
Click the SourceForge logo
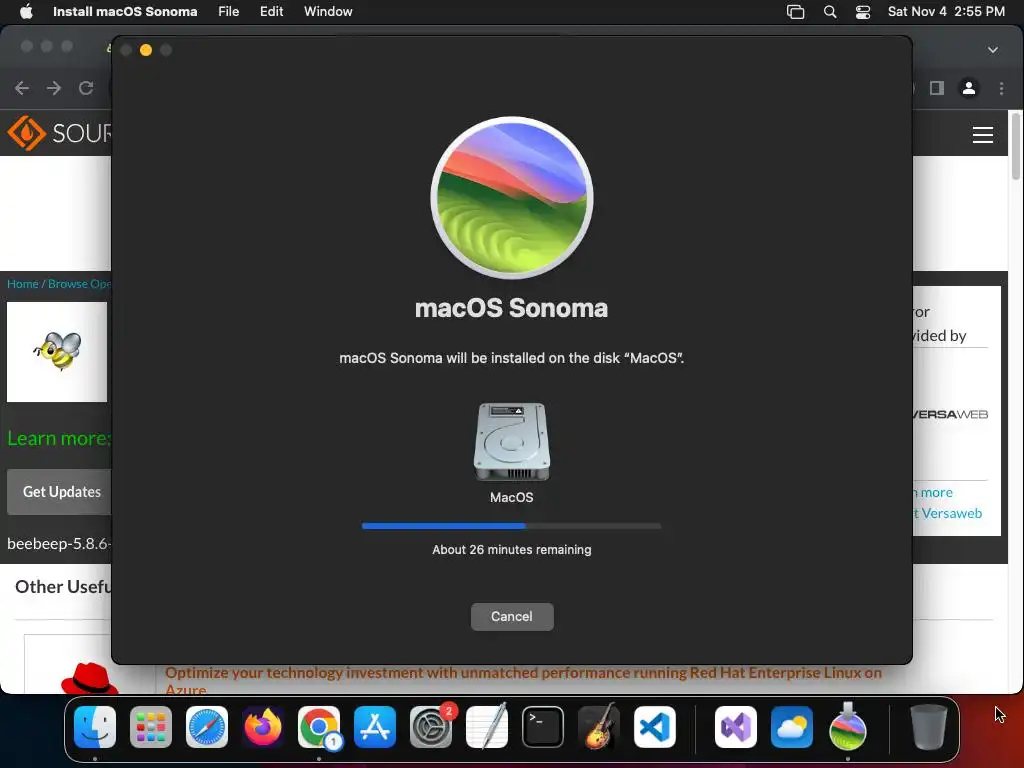[x=59, y=133]
